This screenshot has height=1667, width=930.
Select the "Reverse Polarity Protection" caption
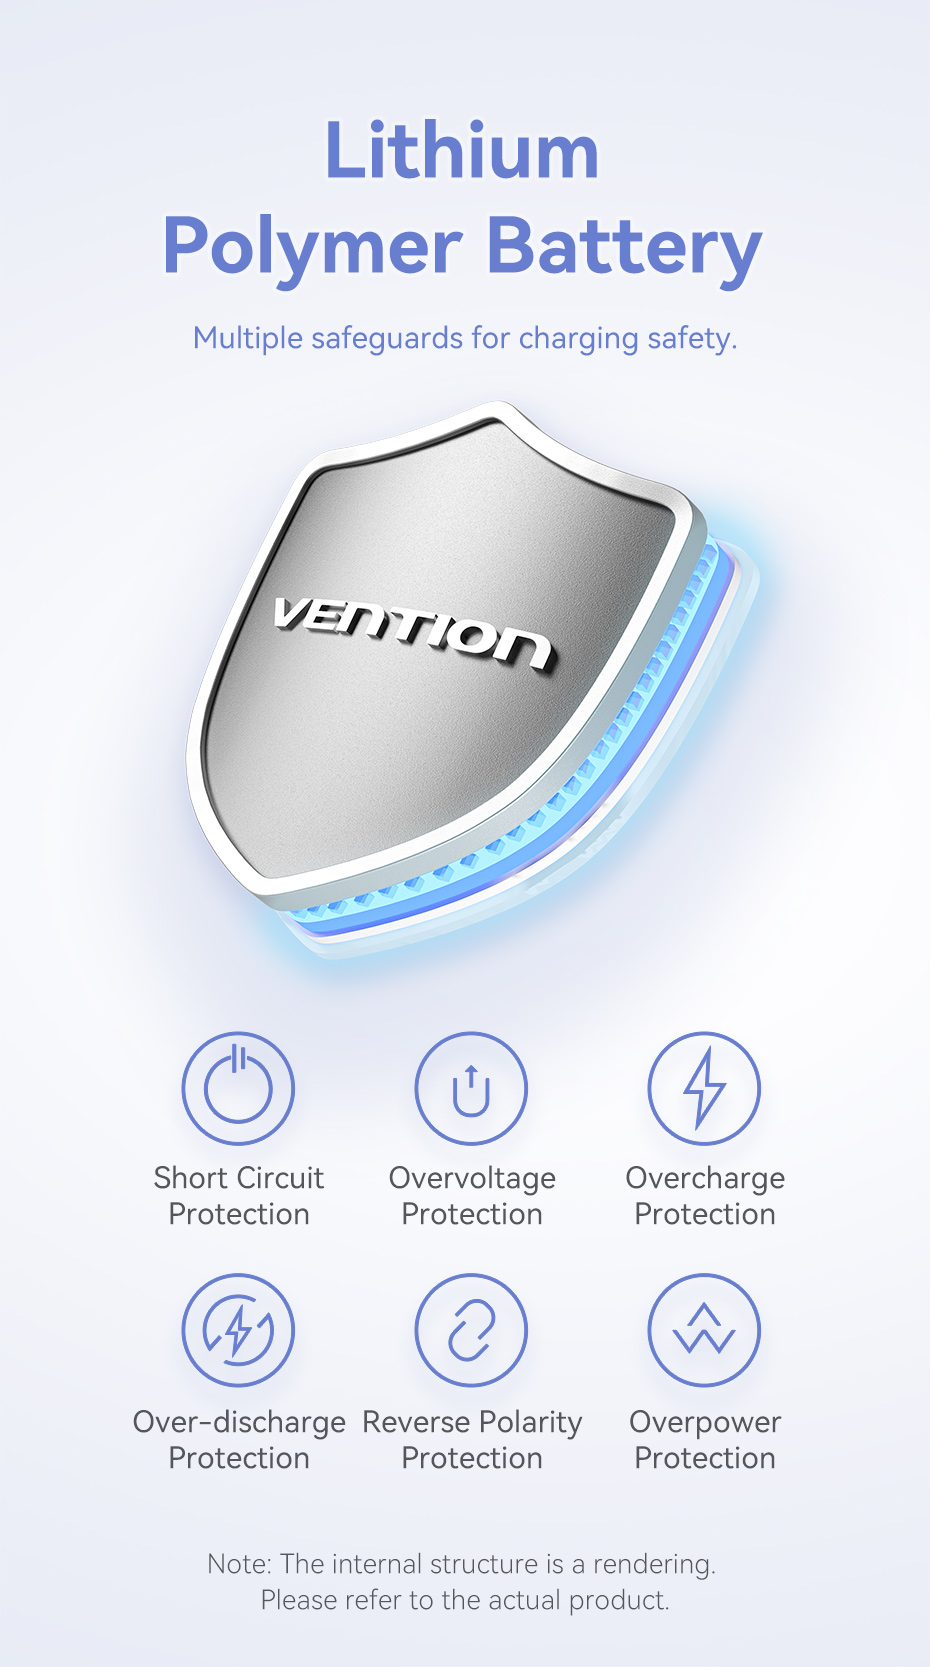[472, 1440]
